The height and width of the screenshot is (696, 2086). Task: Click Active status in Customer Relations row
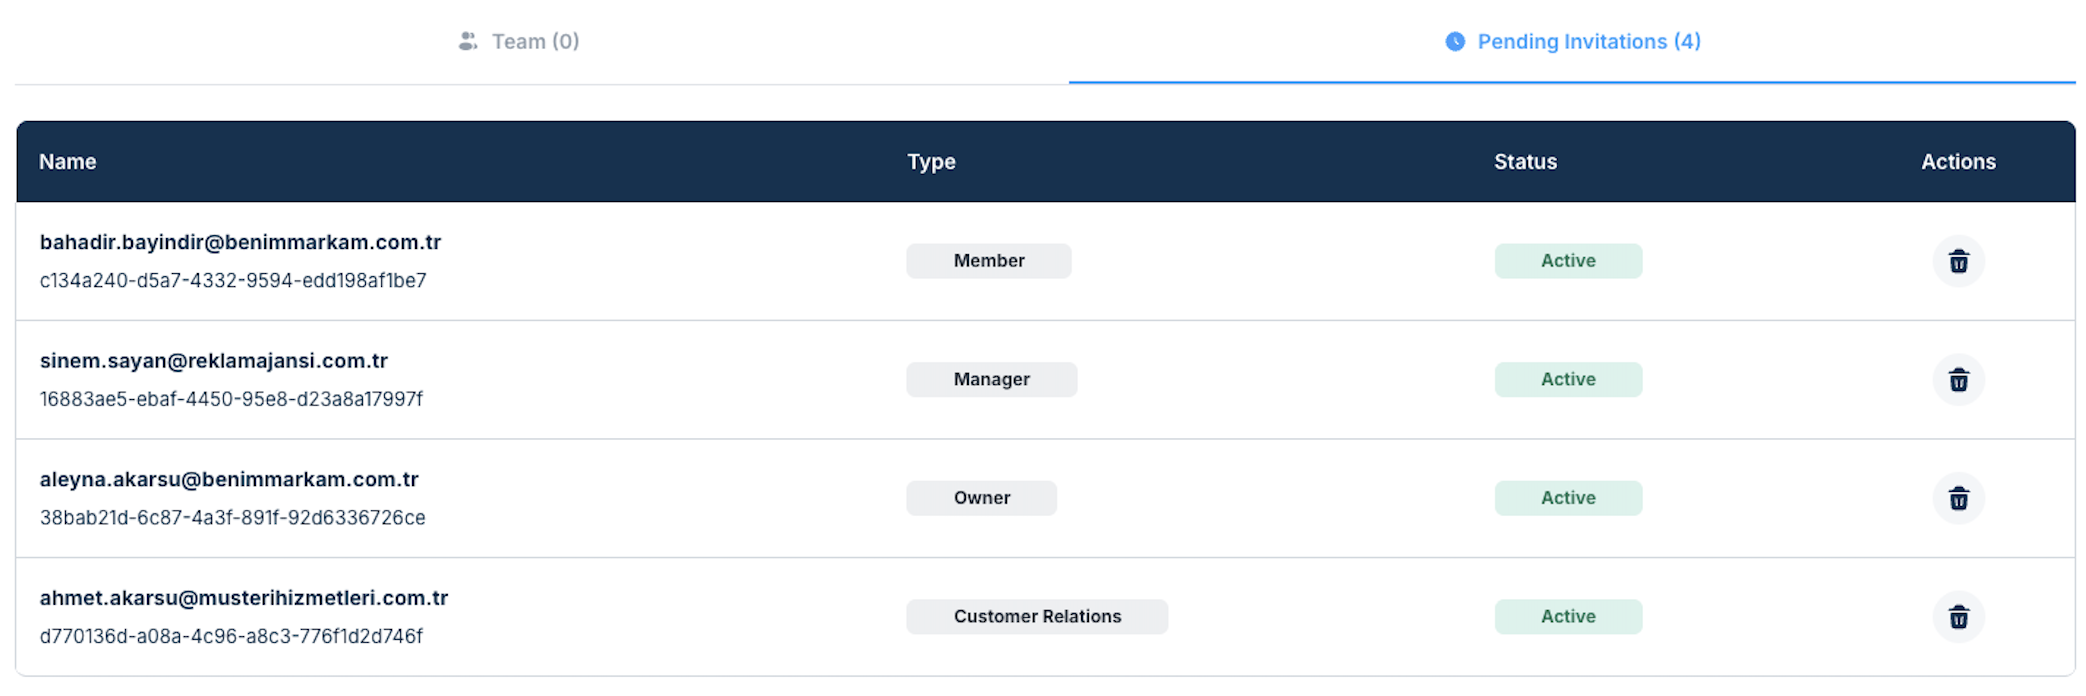[1567, 617]
